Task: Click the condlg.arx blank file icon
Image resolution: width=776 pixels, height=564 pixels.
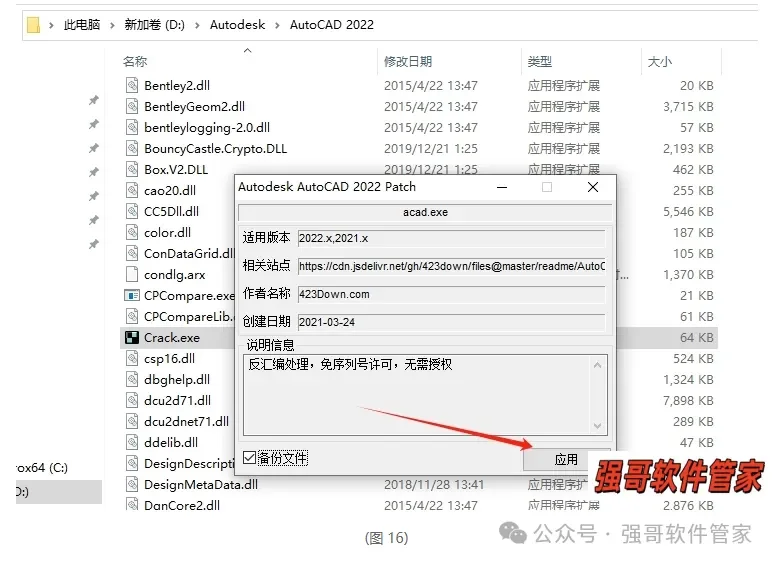Action: tap(132, 274)
